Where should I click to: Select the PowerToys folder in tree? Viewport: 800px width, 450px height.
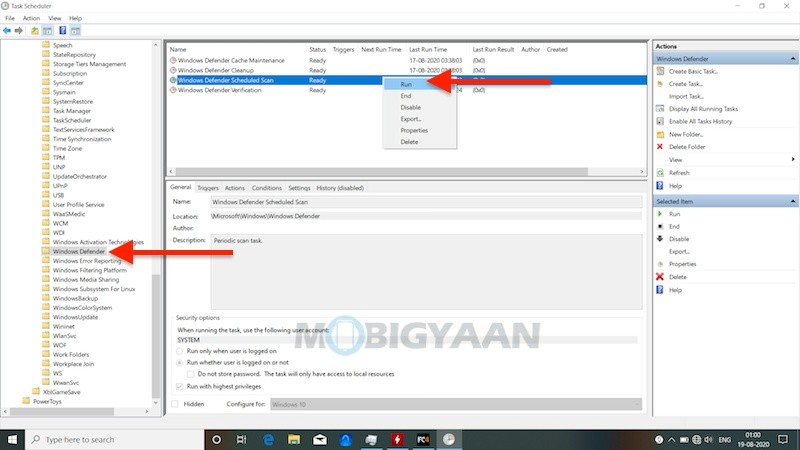point(47,402)
